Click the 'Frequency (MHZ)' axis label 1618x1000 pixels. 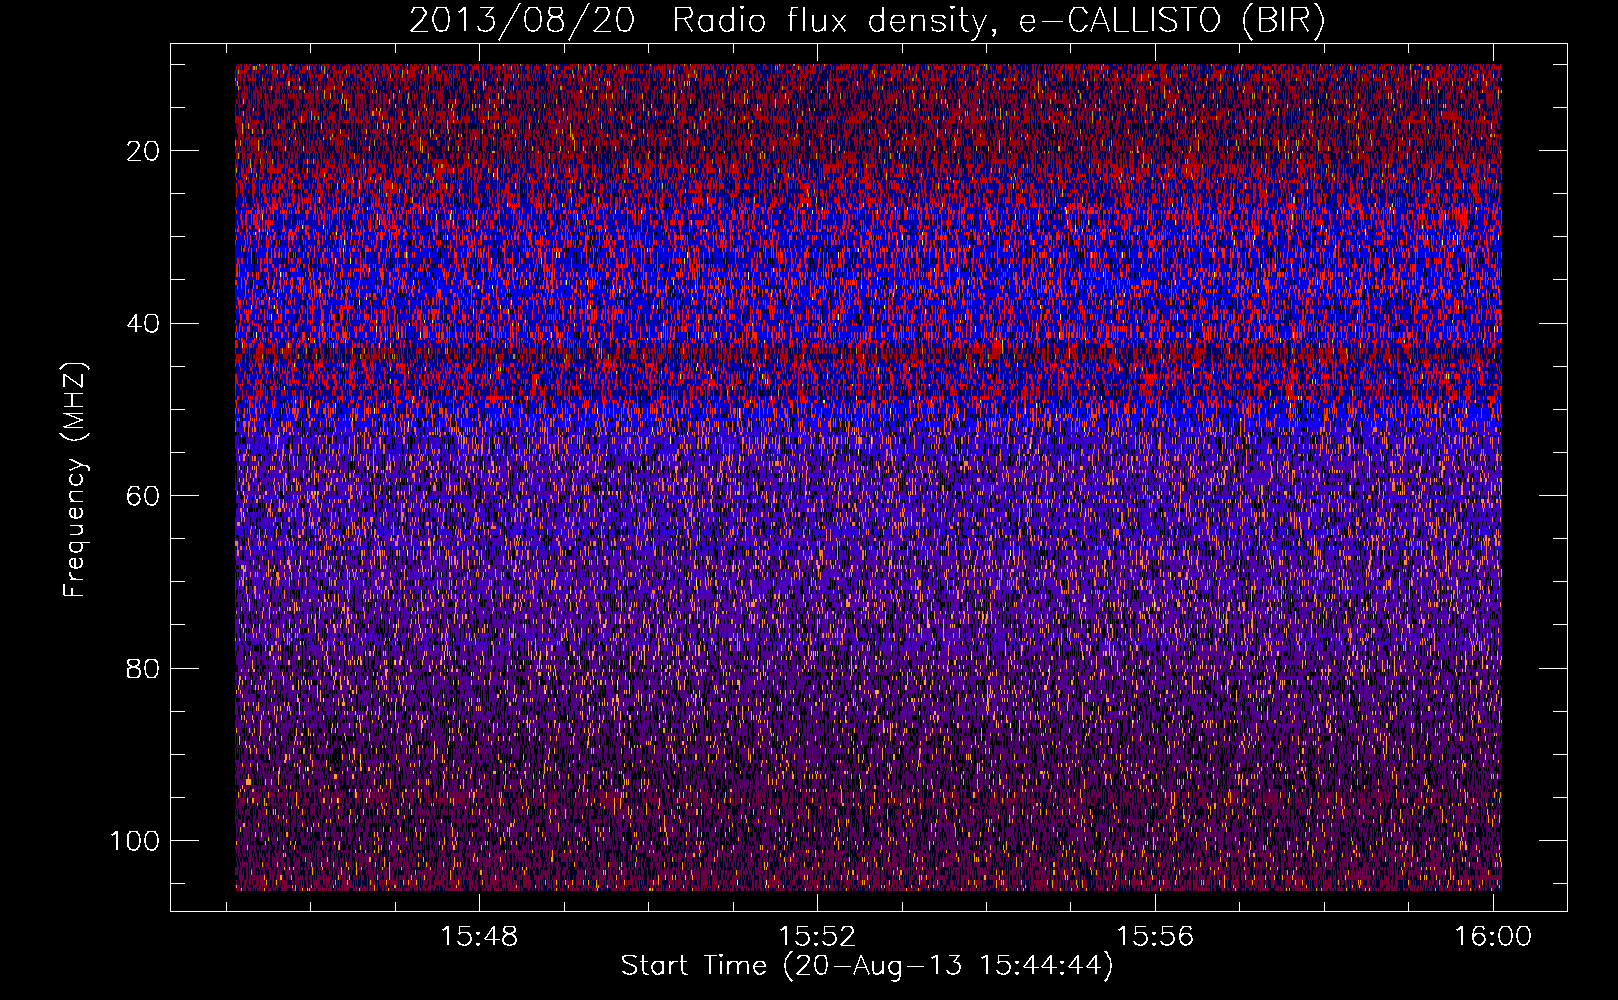[x=75, y=479]
